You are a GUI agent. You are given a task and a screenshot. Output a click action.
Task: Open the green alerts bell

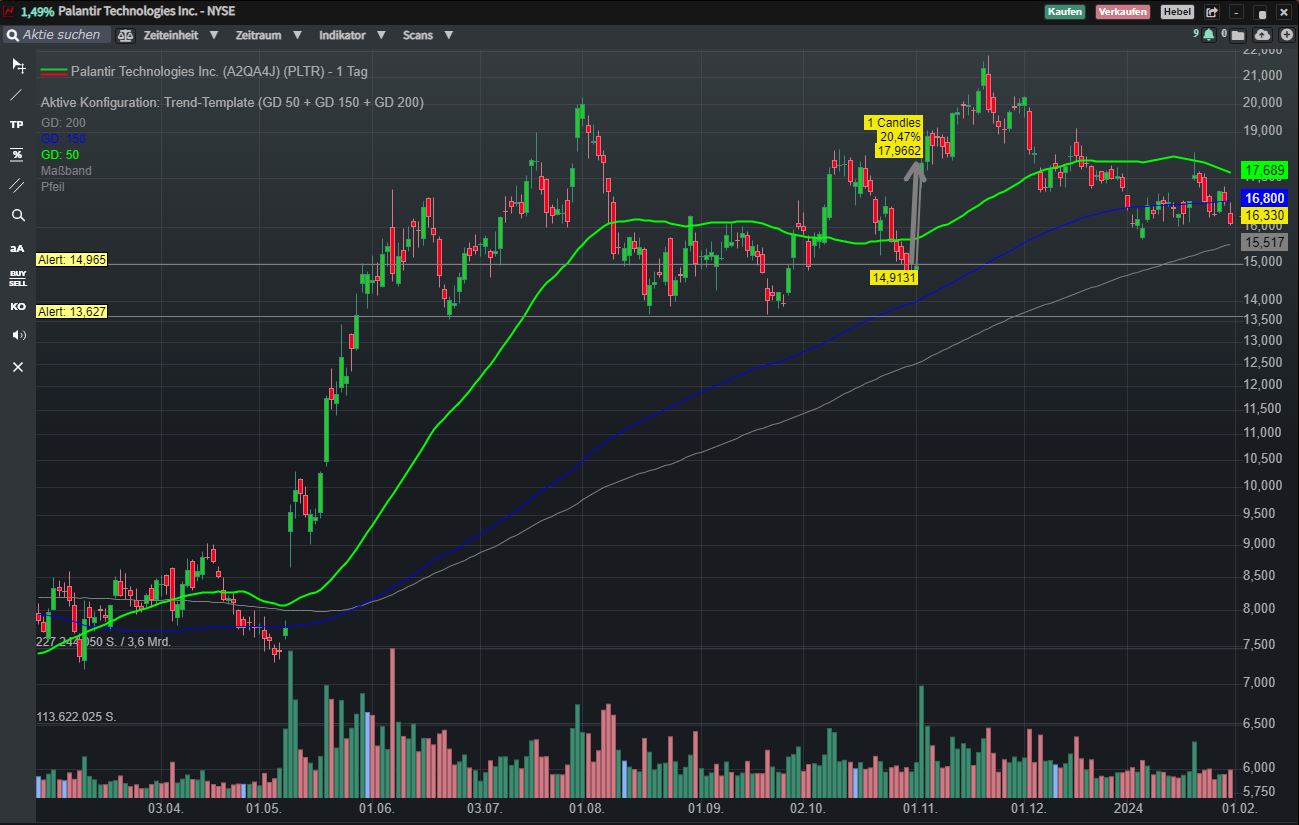pyautogui.click(x=1208, y=34)
